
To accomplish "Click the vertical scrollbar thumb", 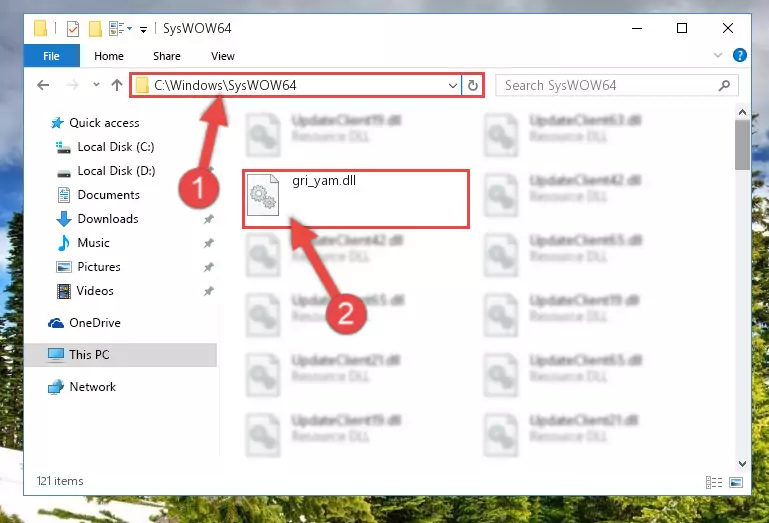I will click(743, 145).
